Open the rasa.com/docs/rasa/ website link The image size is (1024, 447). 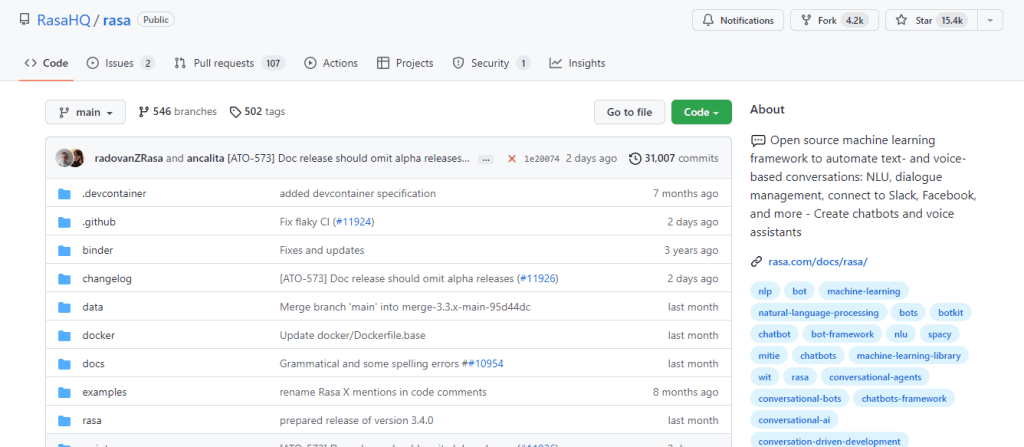[818, 261]
